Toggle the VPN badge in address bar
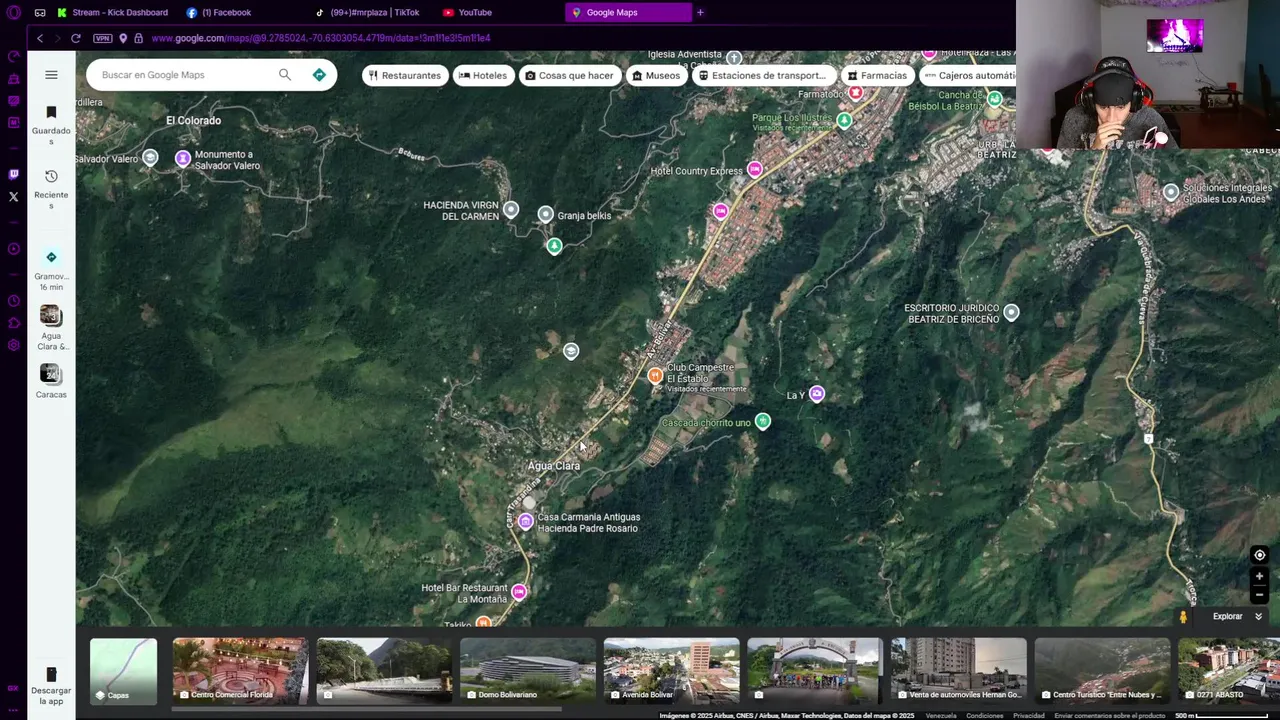 click(102, 38)
